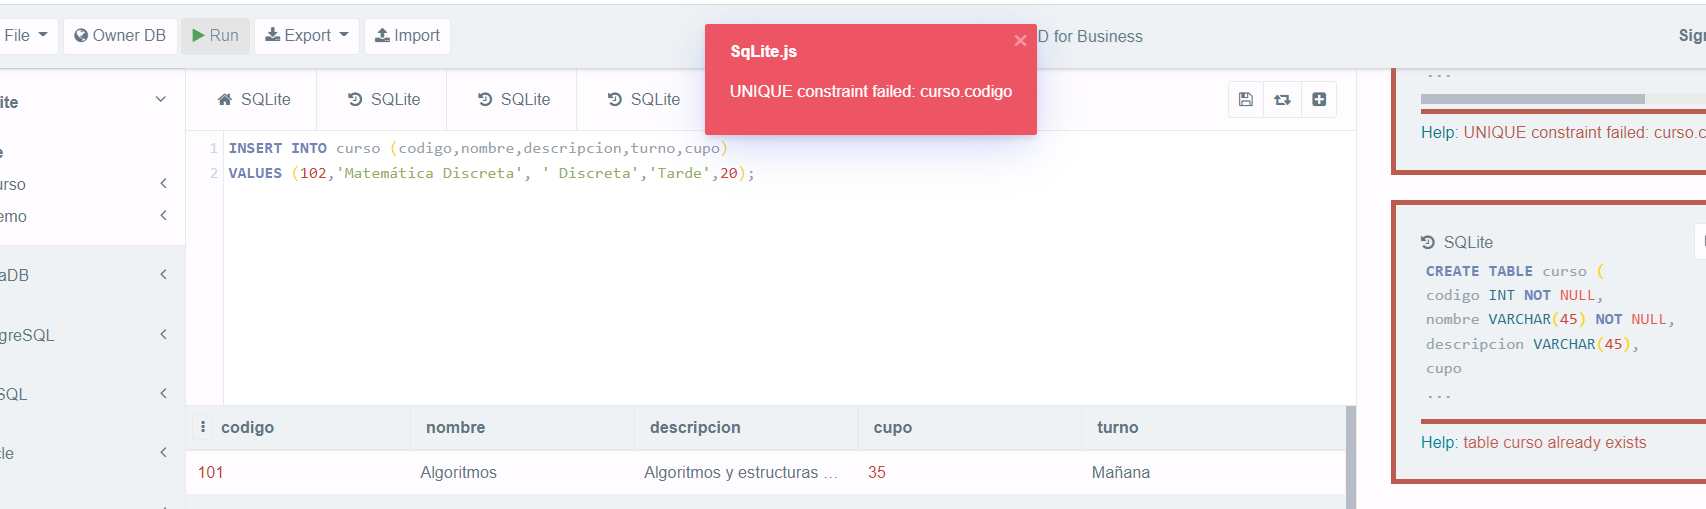This screenshot has height=509, width=1706.
Task: Close the SqLite.js error notification
Action: [x=1020, y=41]
